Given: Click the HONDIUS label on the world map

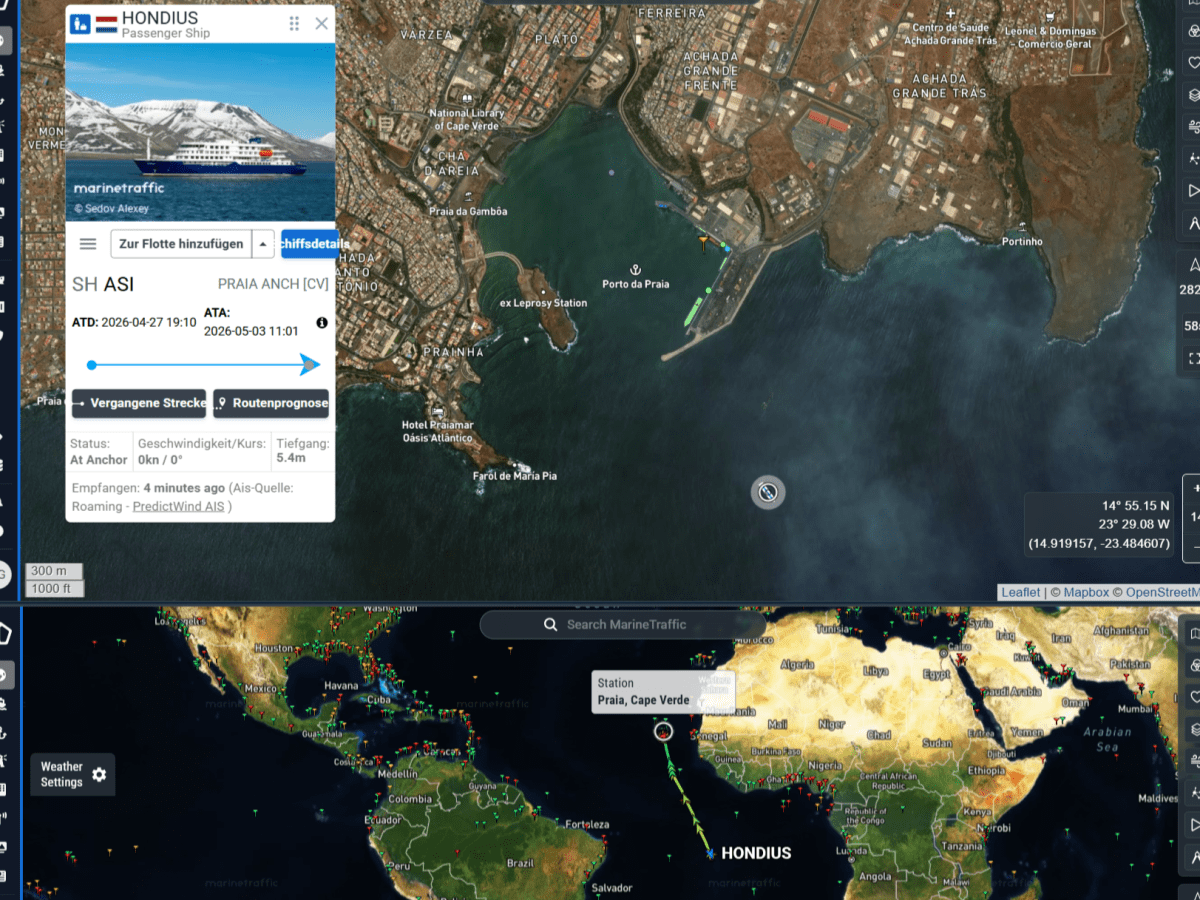Looking at the screenshot, I should pos(756,853).
